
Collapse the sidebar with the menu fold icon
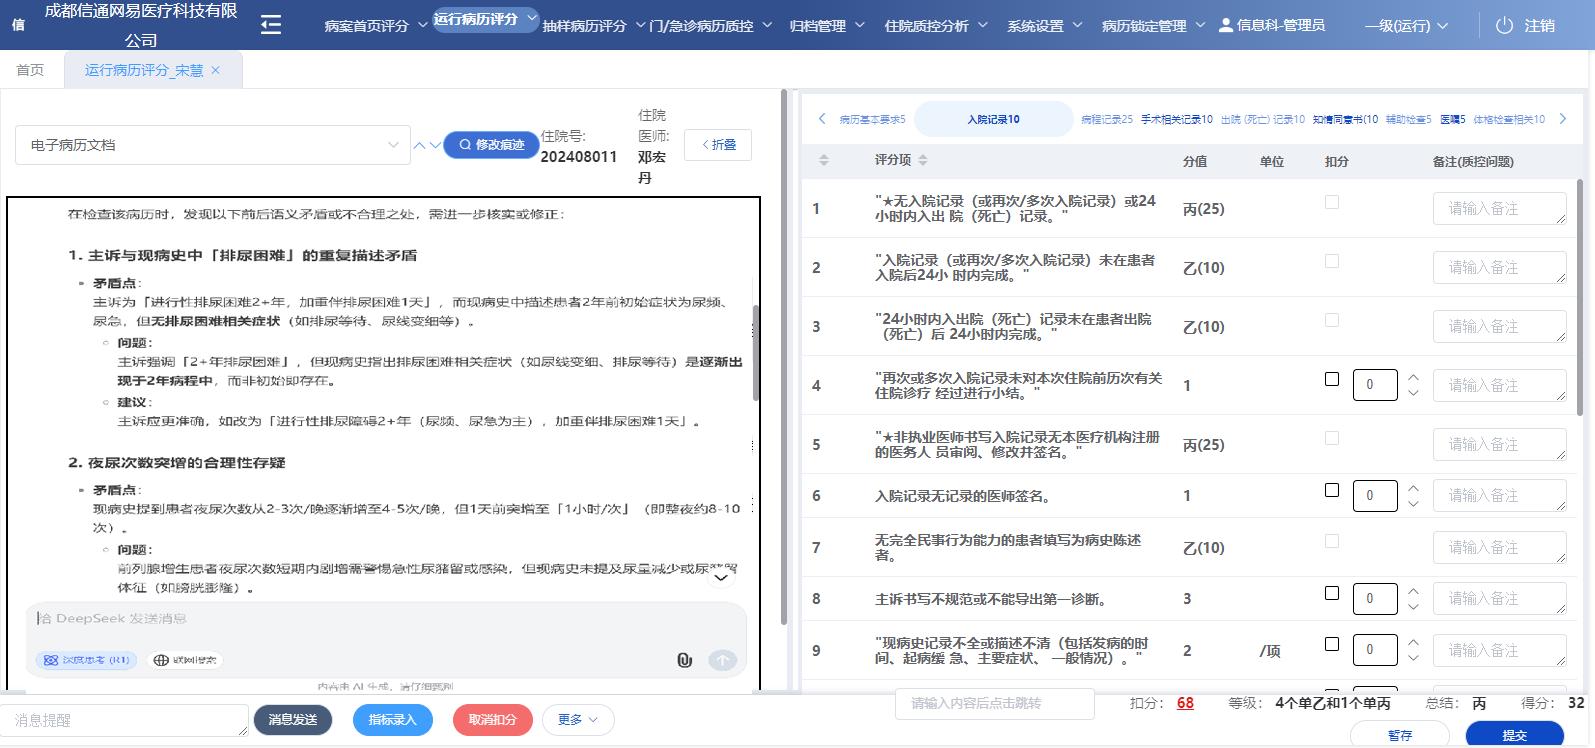tap(271, 25)
